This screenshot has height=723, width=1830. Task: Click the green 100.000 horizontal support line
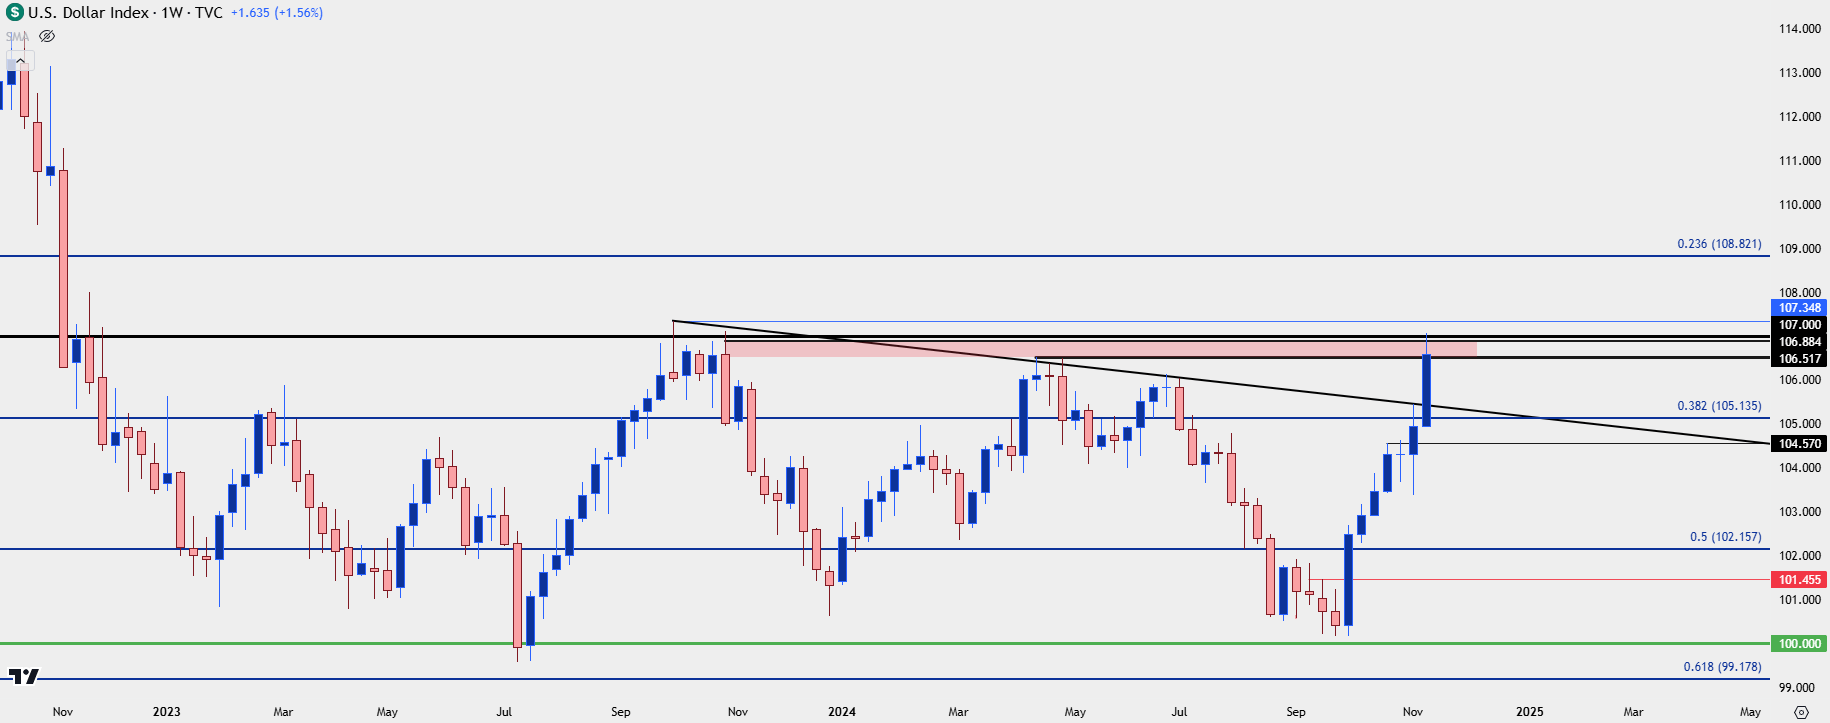pyautogui.click(x=884, y=644)
